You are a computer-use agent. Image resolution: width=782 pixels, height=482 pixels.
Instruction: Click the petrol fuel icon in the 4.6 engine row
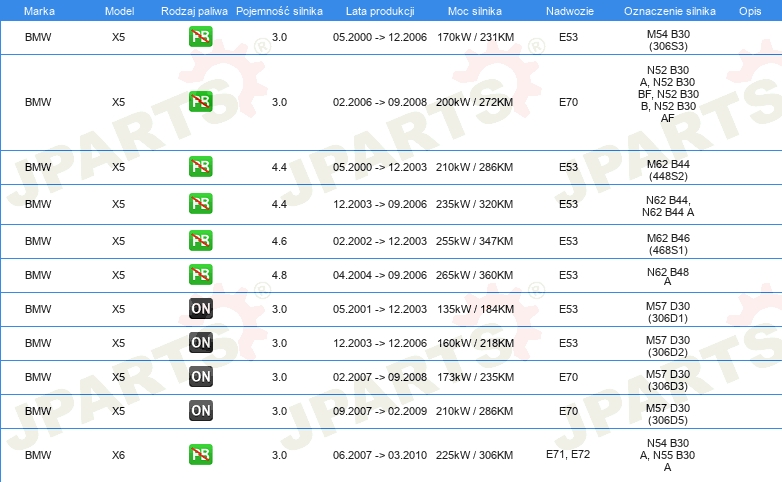tap(200, 241)
